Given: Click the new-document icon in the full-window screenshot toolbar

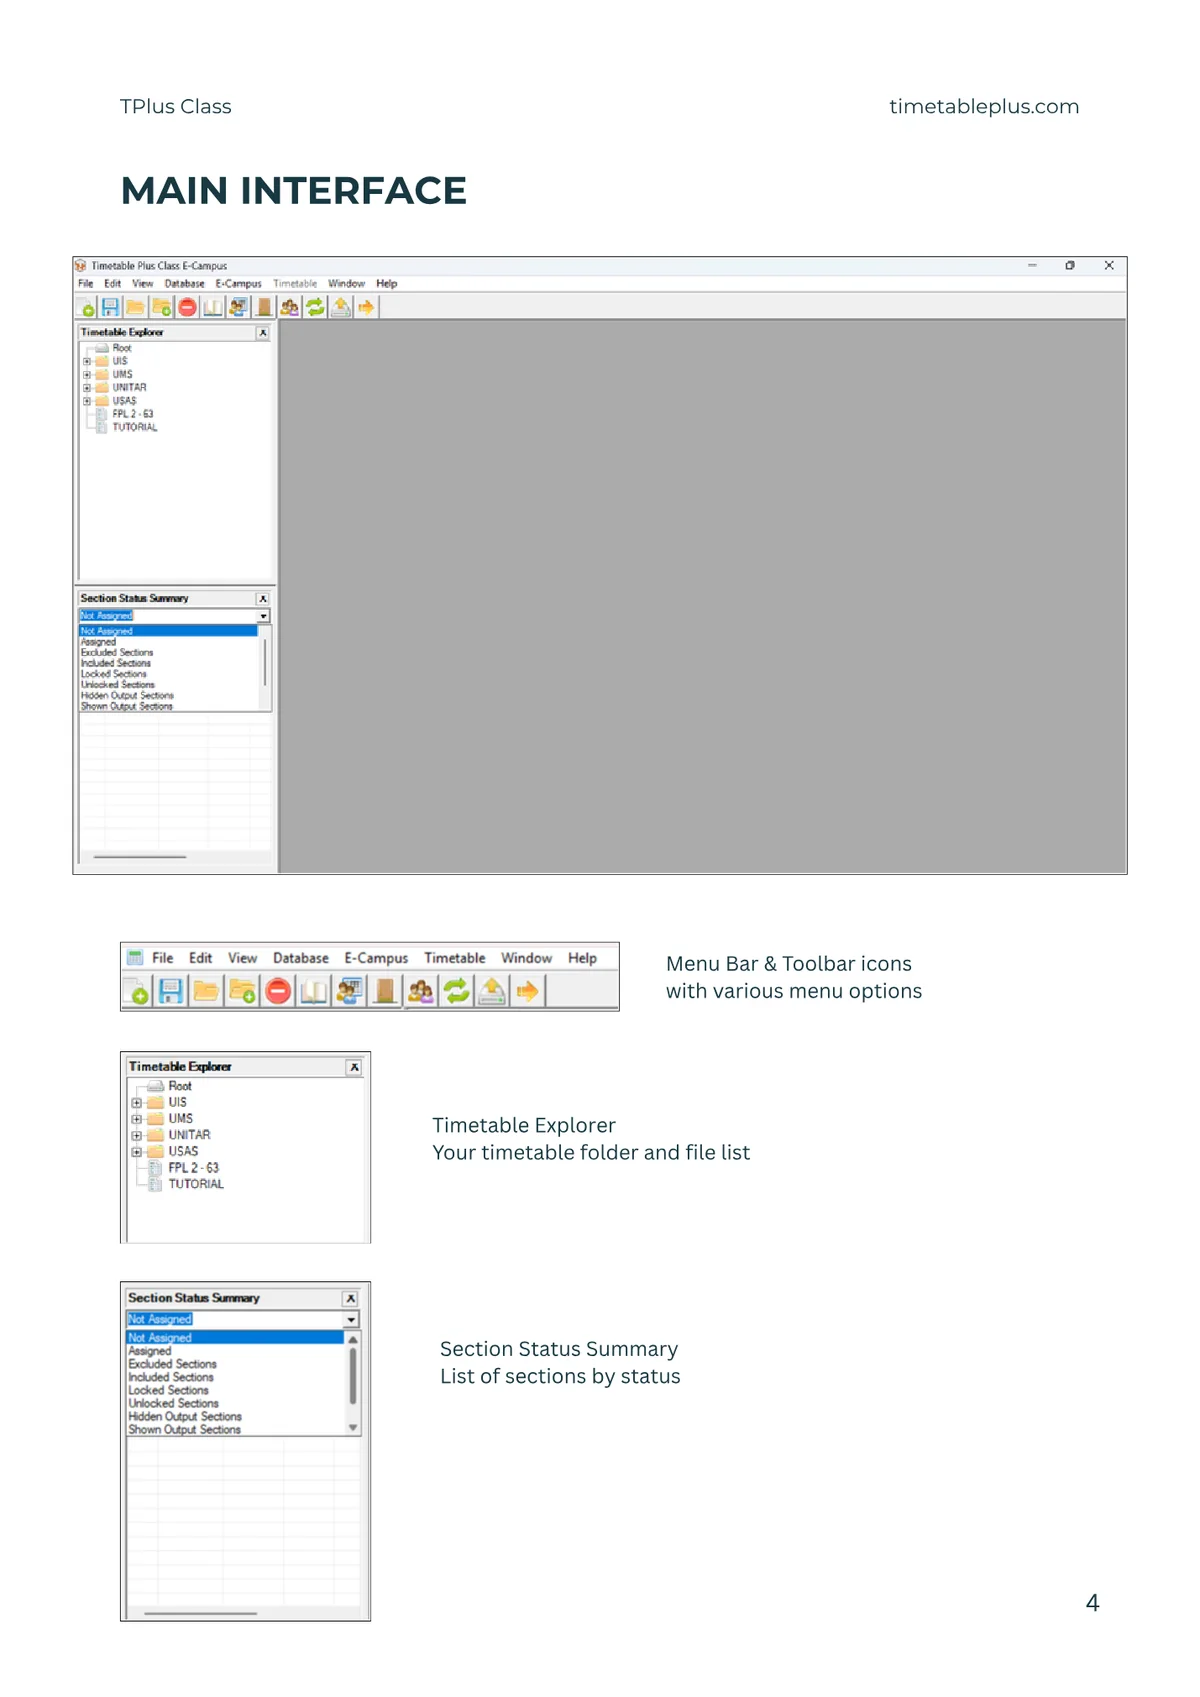Looking at the screenshot, I should pyautogui.click(x=86, y=307).
